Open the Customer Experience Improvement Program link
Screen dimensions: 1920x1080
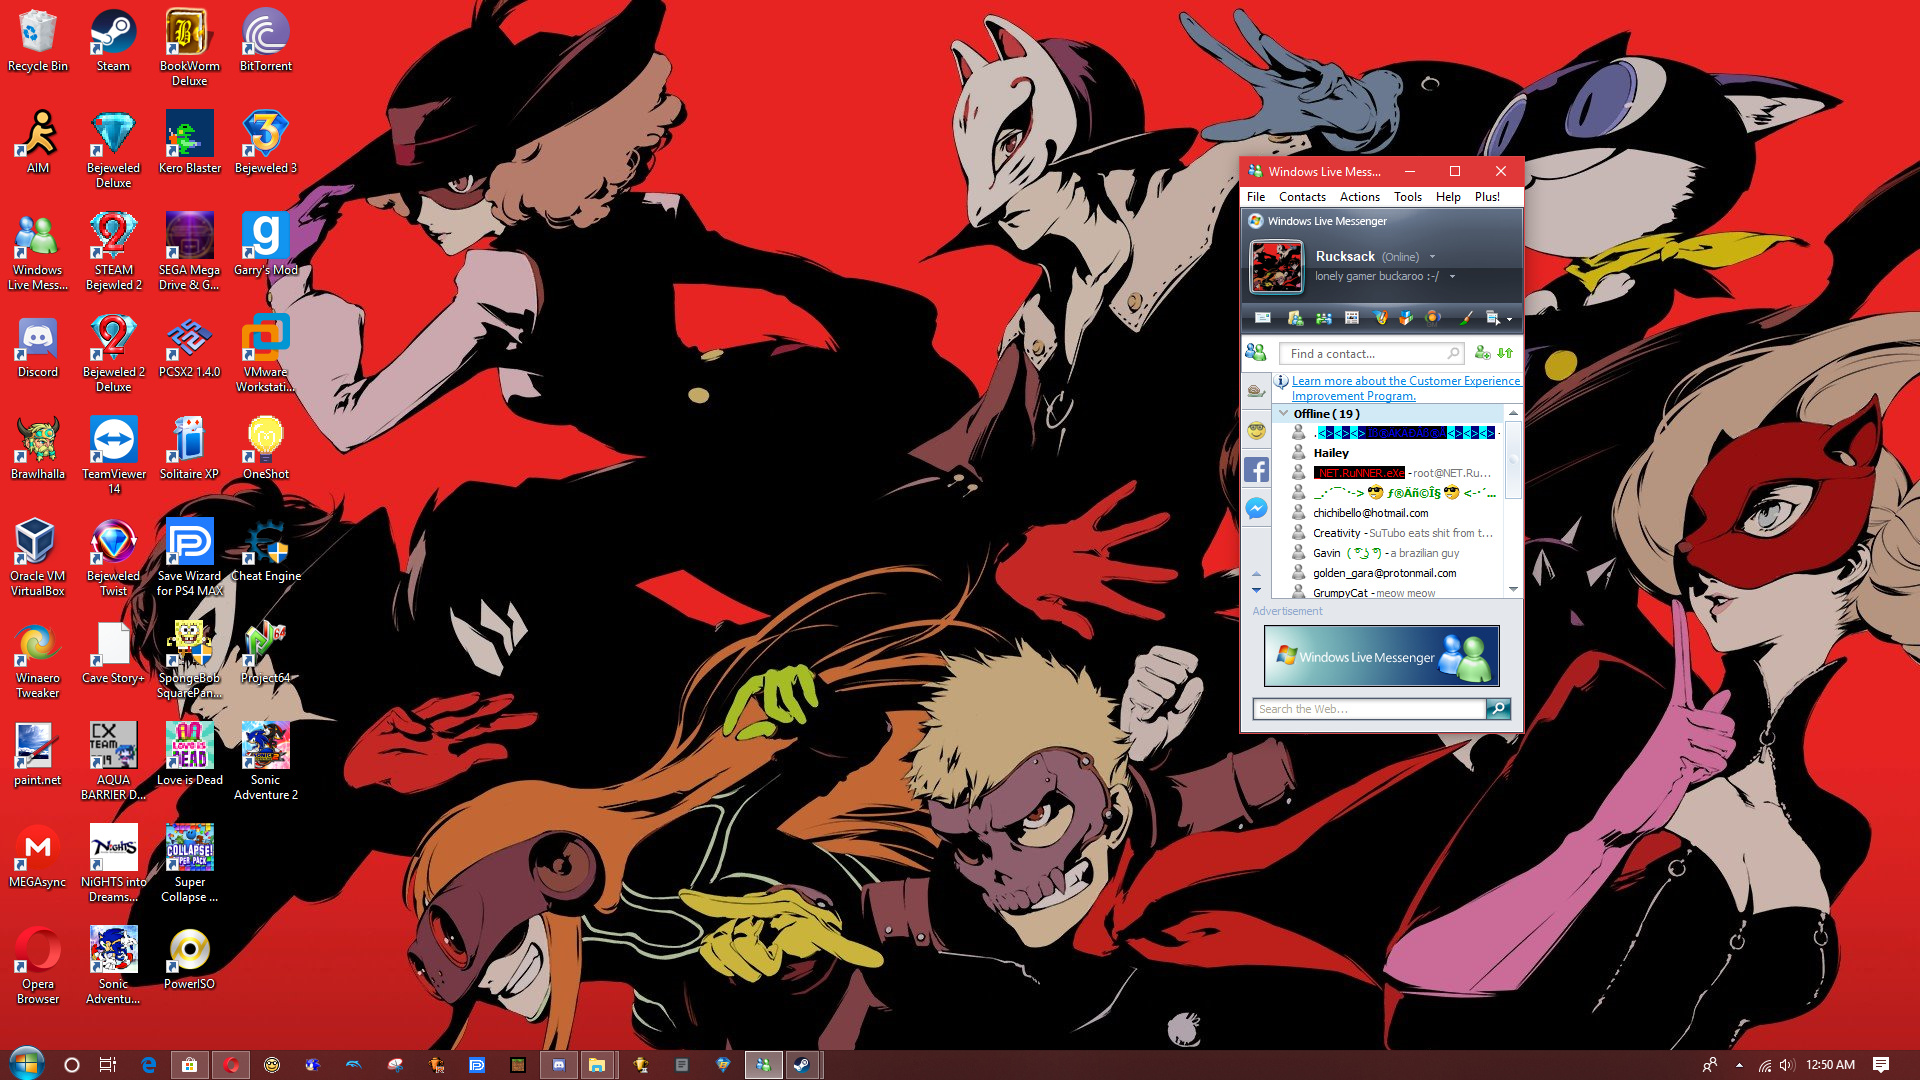click(1405, 388)
